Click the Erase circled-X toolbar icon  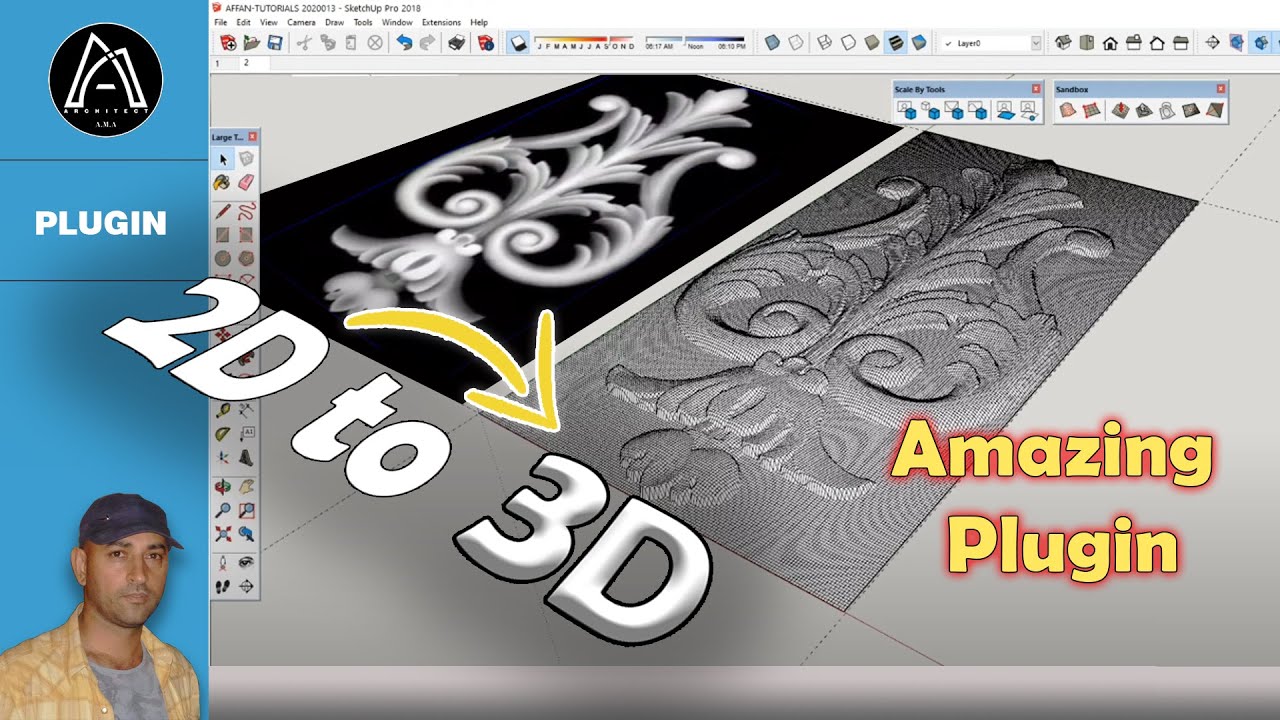point(375,43)
